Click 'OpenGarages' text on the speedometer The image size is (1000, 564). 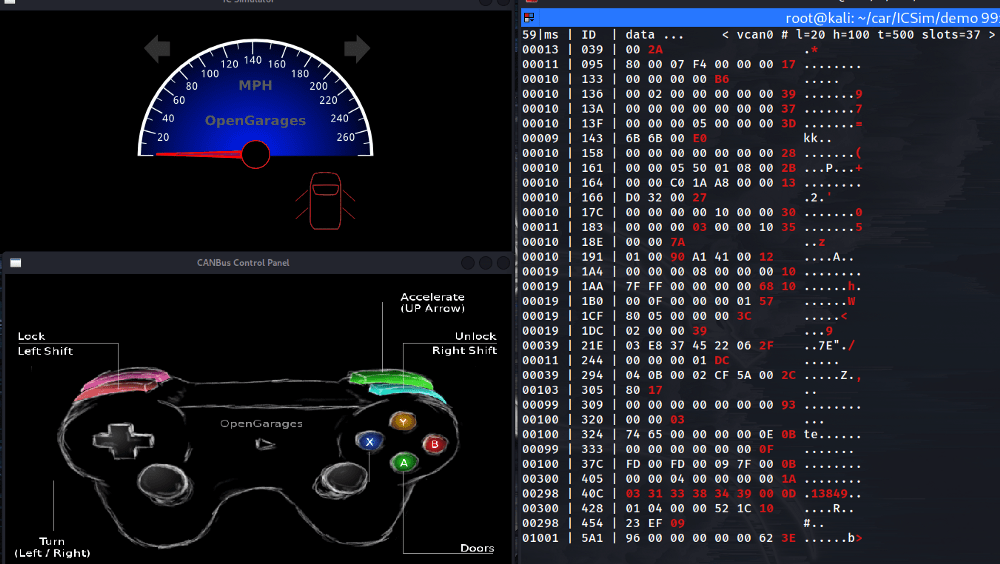pos(255,121)
